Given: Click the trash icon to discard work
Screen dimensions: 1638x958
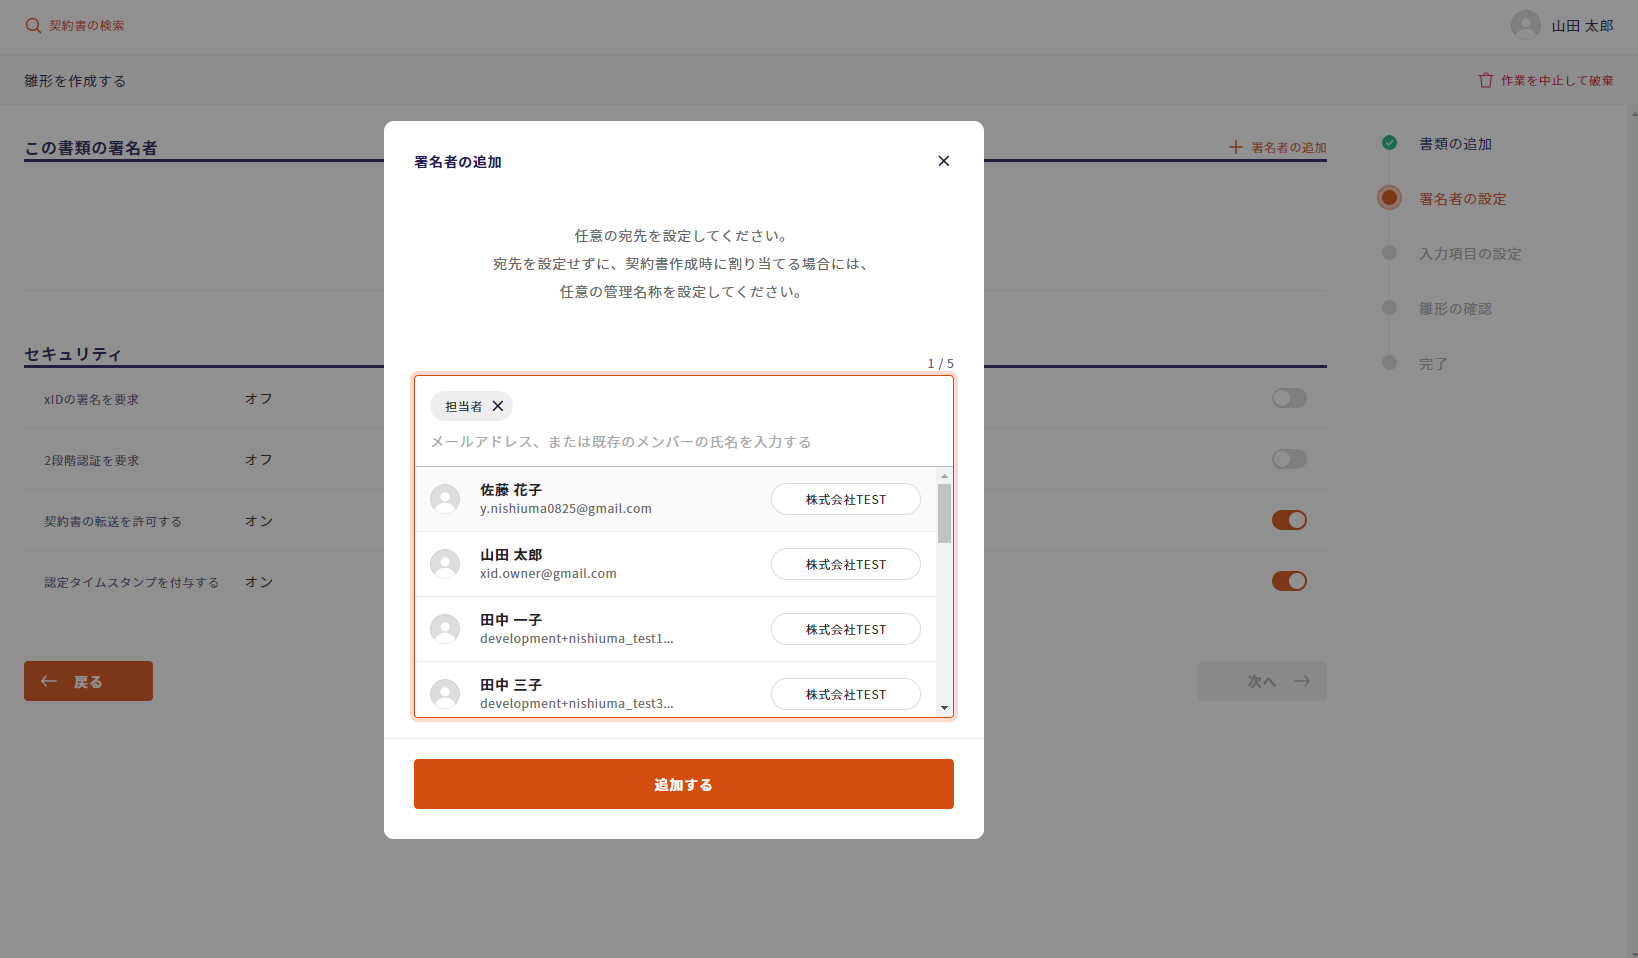Looking at the screenshot, I should point(1485,80).
